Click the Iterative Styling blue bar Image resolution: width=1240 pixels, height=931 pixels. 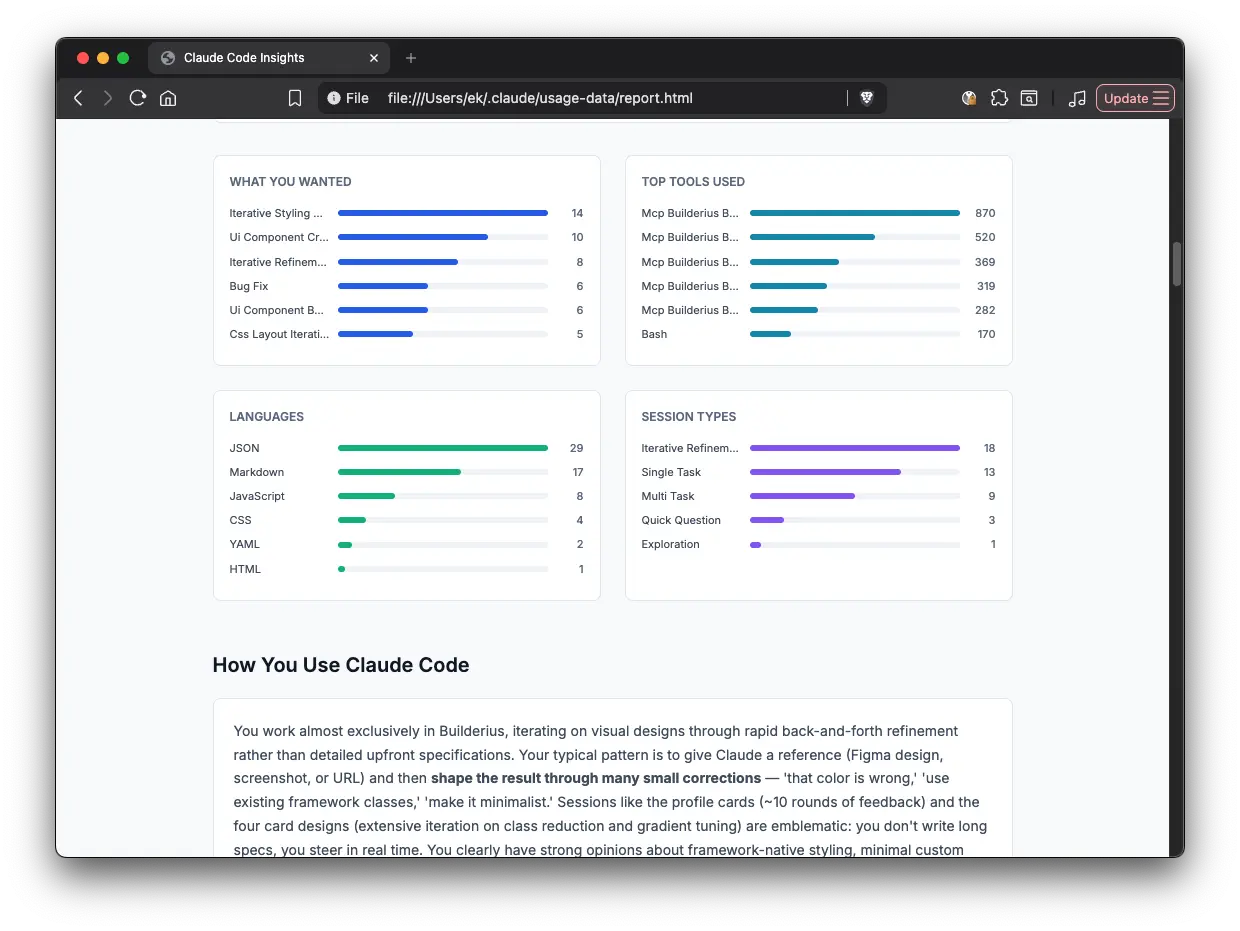pyautogui.click(x=442, y=213)
